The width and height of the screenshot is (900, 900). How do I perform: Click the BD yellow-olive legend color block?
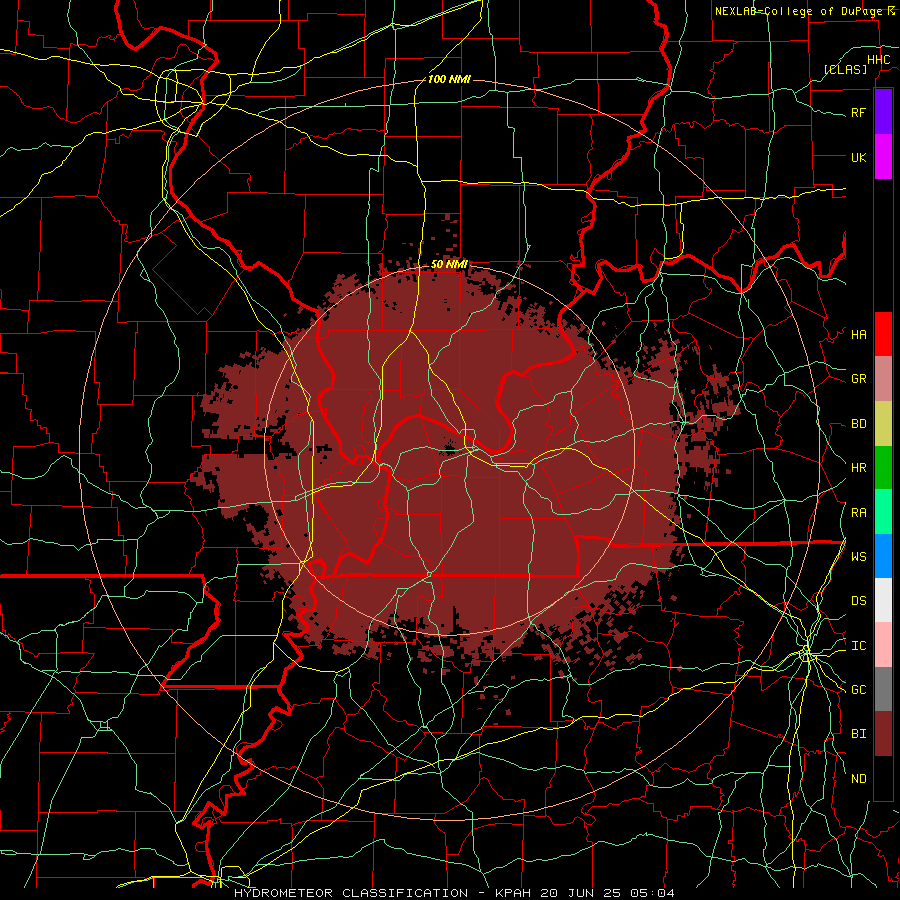point(883,424)
